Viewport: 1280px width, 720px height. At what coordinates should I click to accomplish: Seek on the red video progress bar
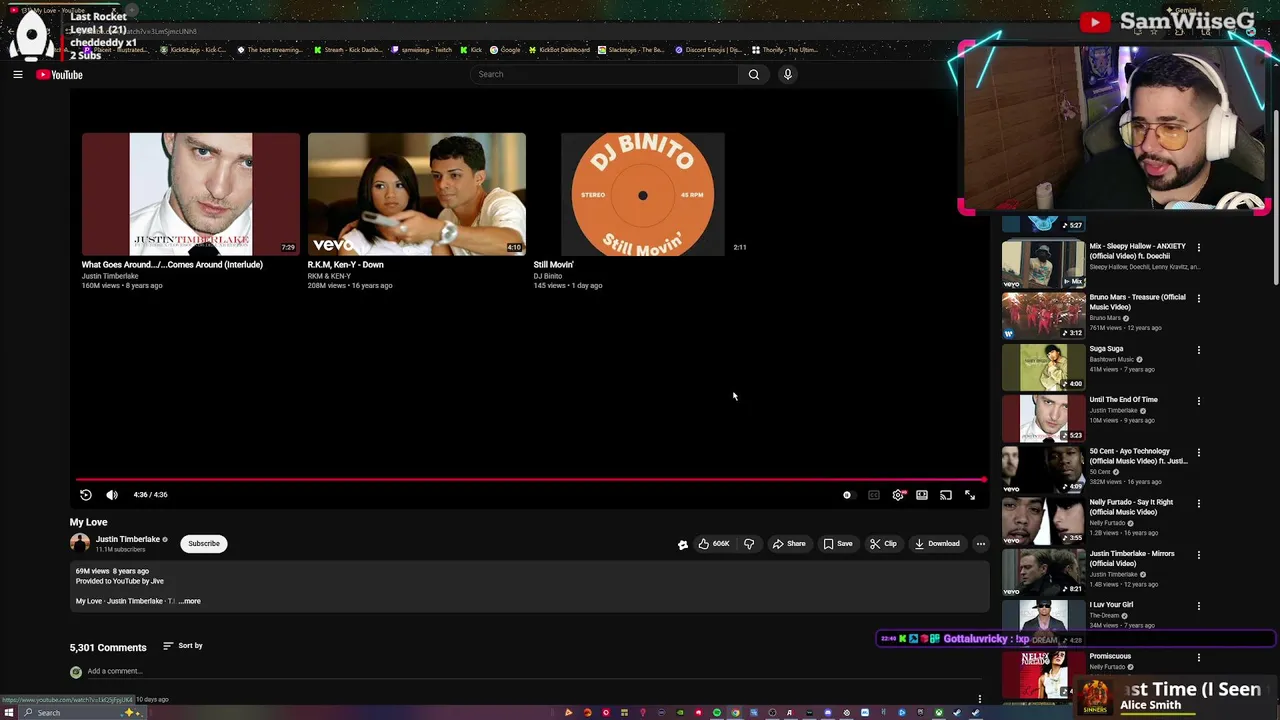(528, 479)
